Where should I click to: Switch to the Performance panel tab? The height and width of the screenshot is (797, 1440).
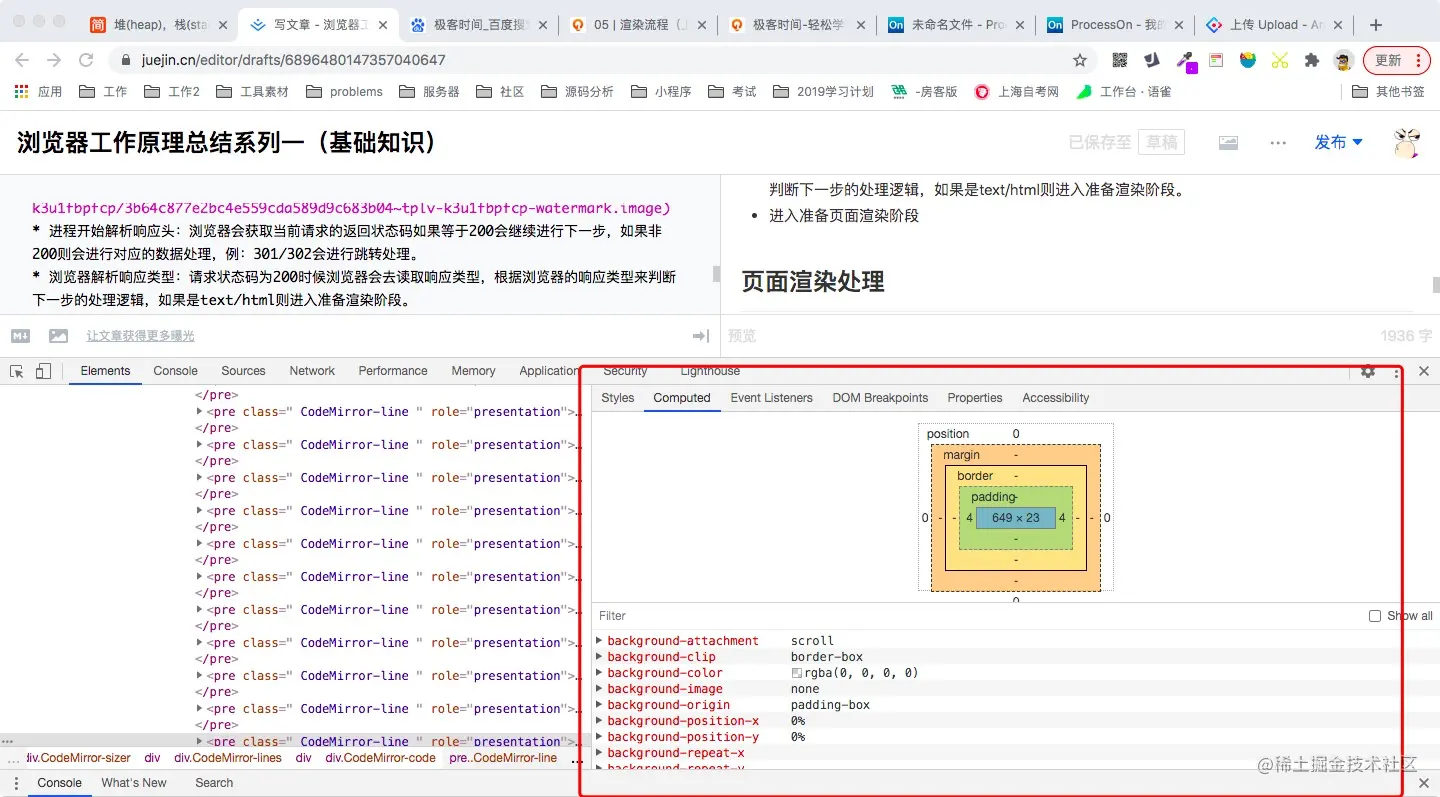393,371
